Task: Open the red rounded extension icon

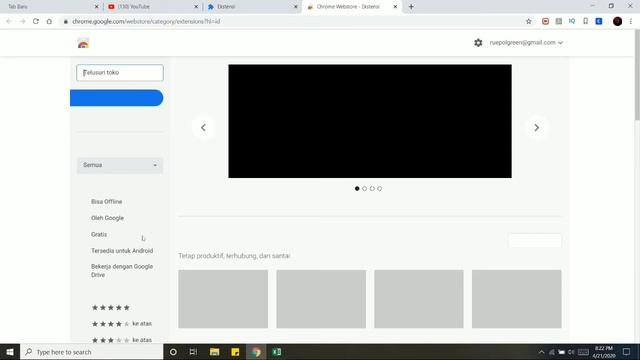Action: click(x=545, y=21)
